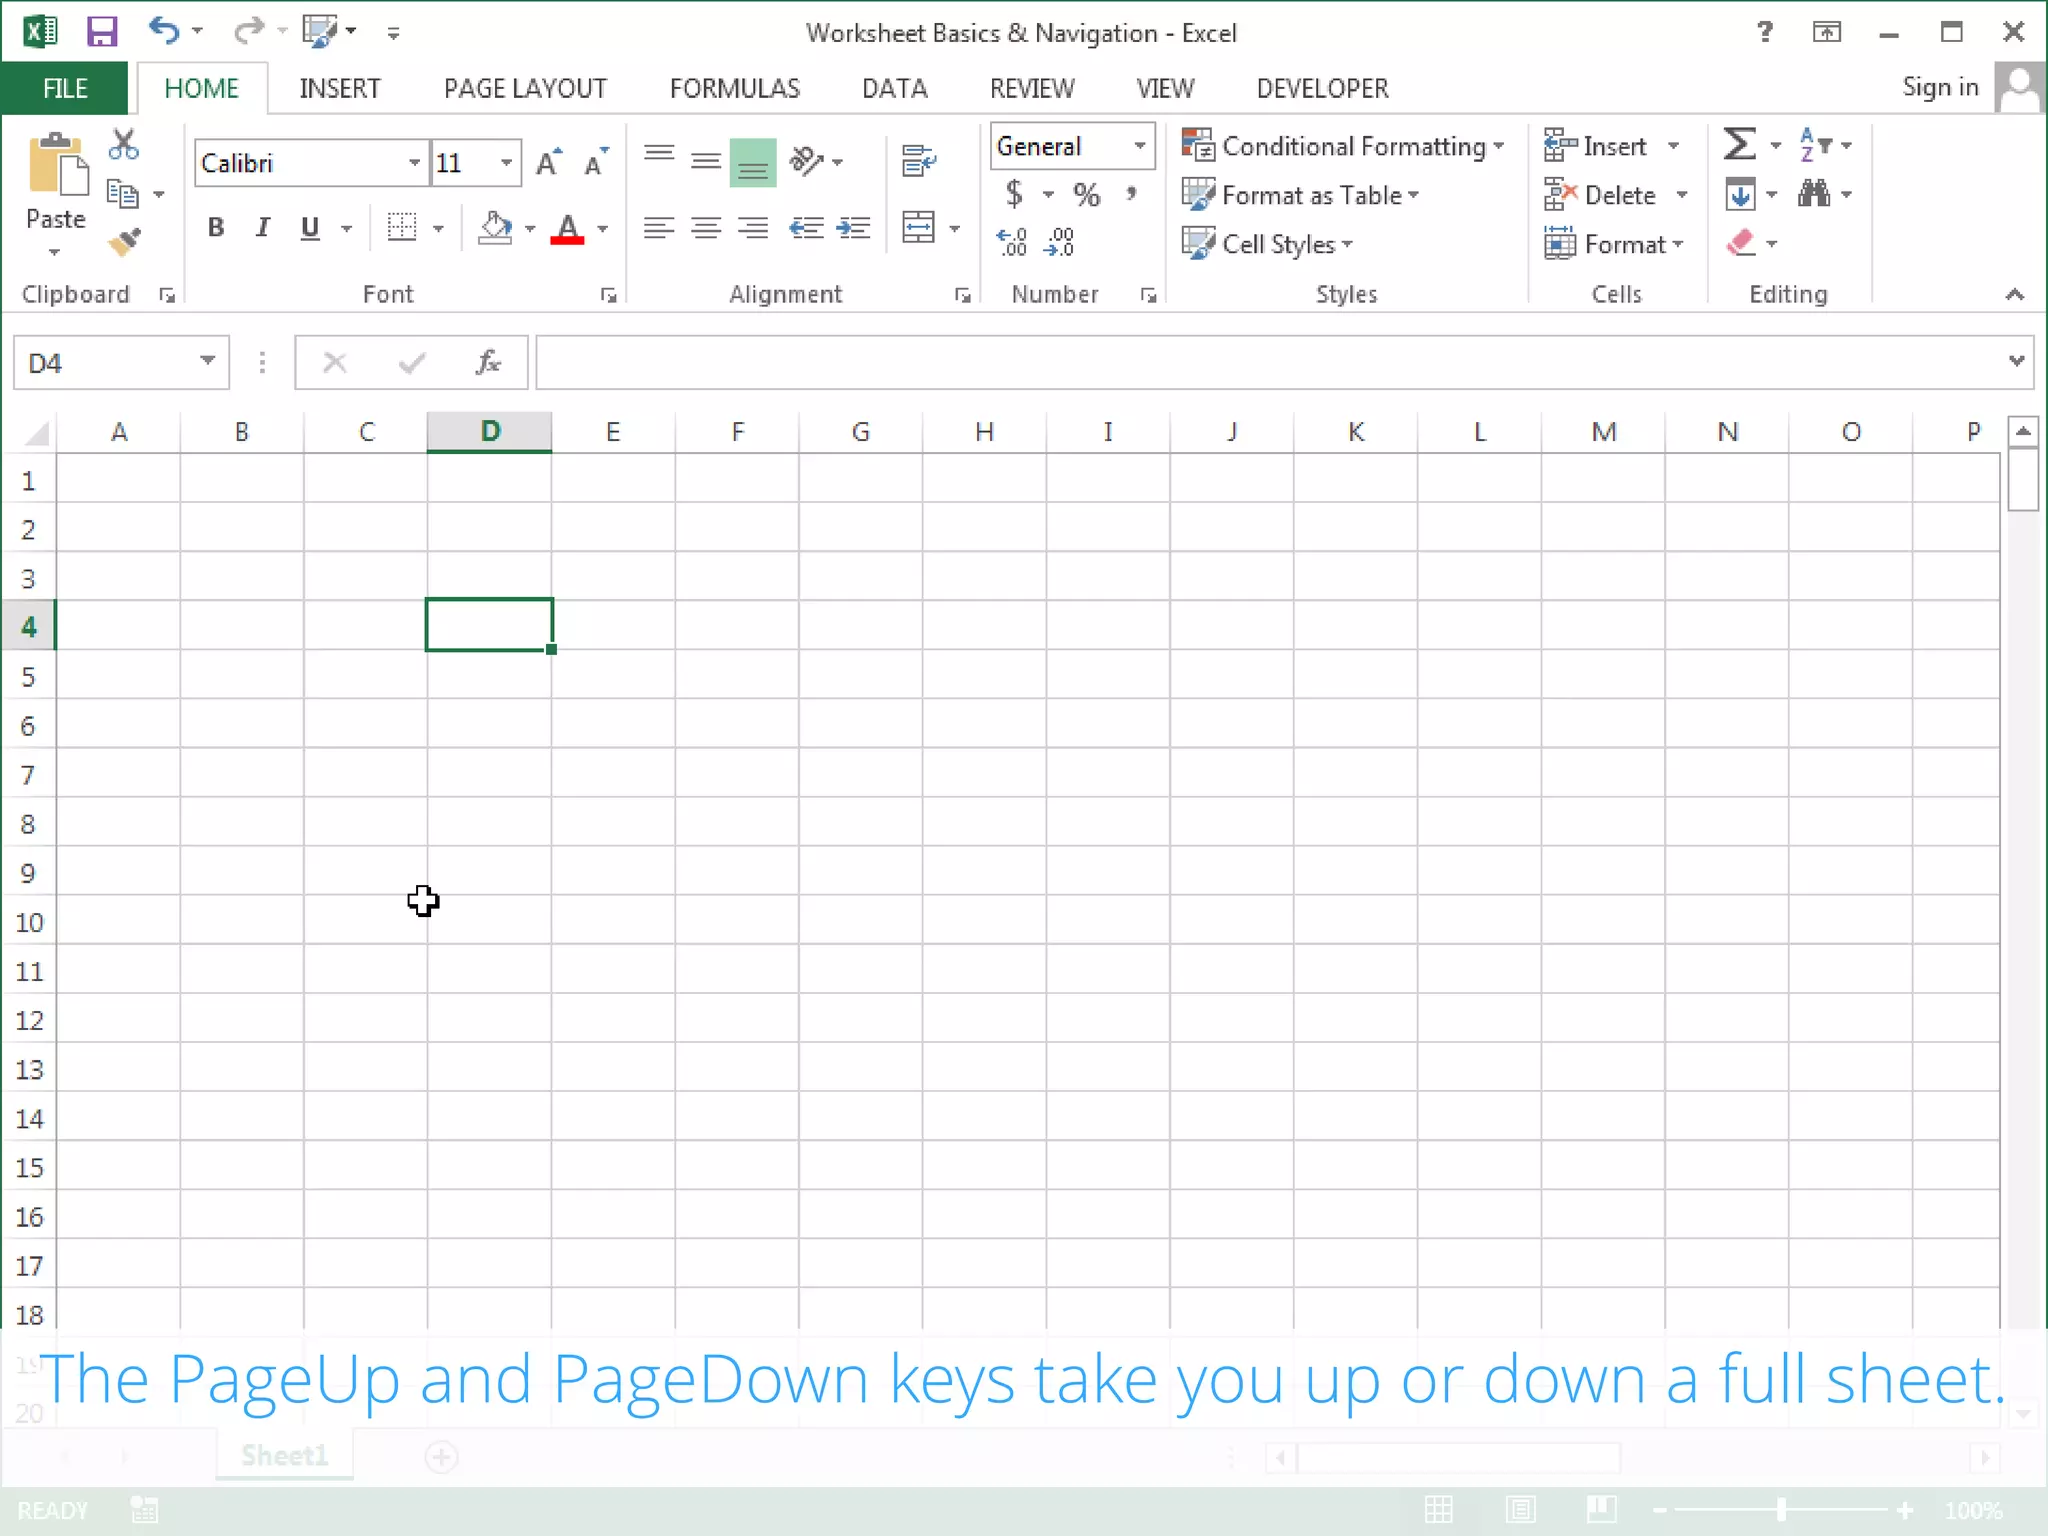Click the AutoSum sigma icon
The width and height of the screenshot is (2048, 1536).
(x=1740, y=144)
